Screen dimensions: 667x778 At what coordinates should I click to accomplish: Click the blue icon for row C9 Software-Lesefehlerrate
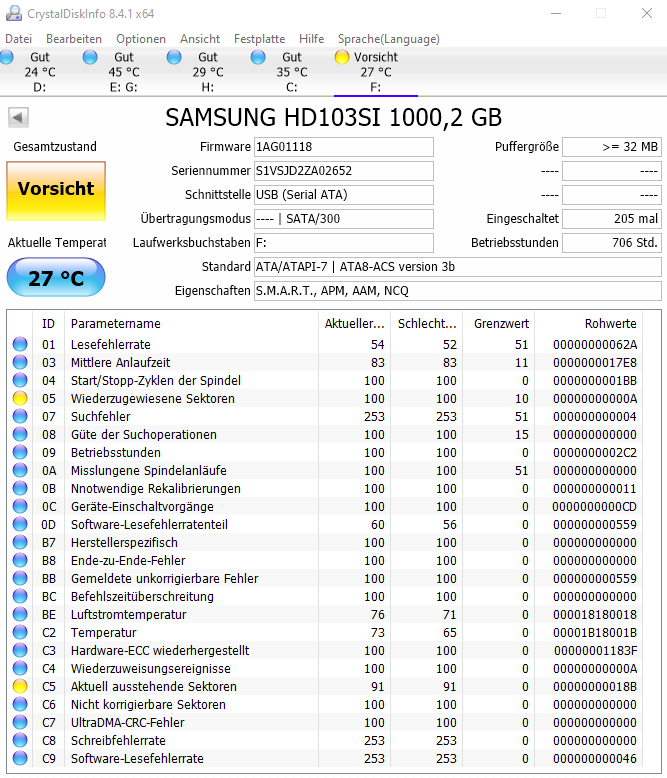pyautogui.click(x=20, y=758)
